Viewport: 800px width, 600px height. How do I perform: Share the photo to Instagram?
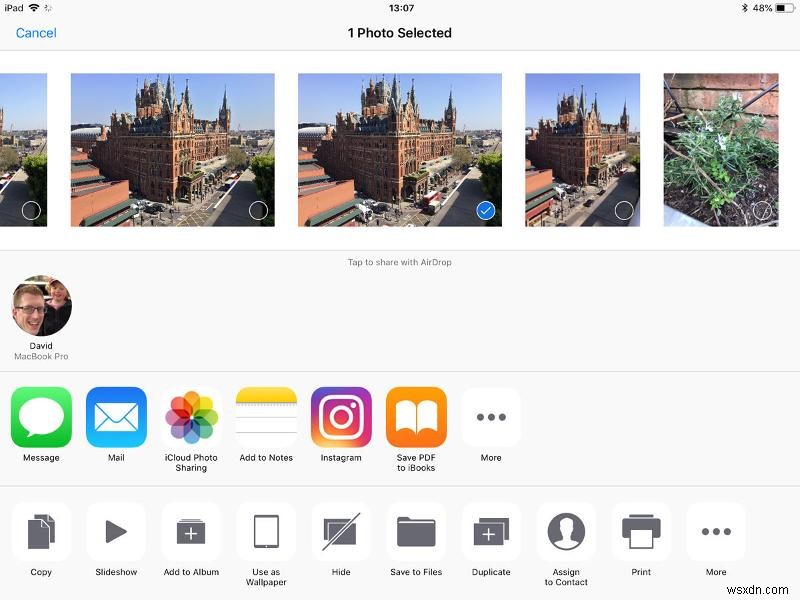pyautogui.click(x=341, y=416)
